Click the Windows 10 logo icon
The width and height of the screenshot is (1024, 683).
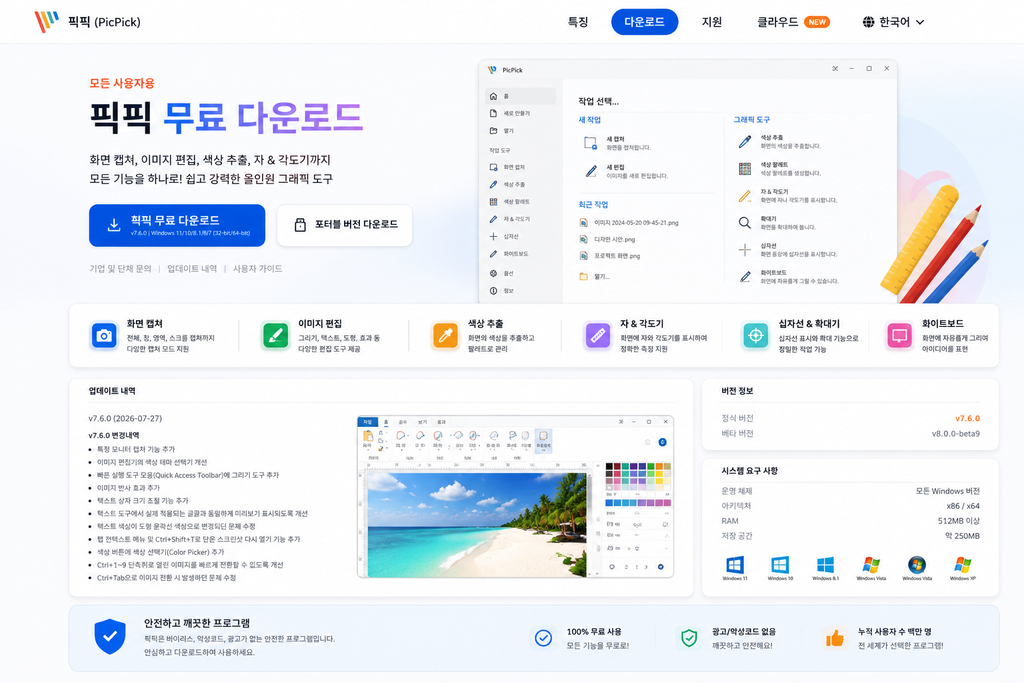coord(780,565)
